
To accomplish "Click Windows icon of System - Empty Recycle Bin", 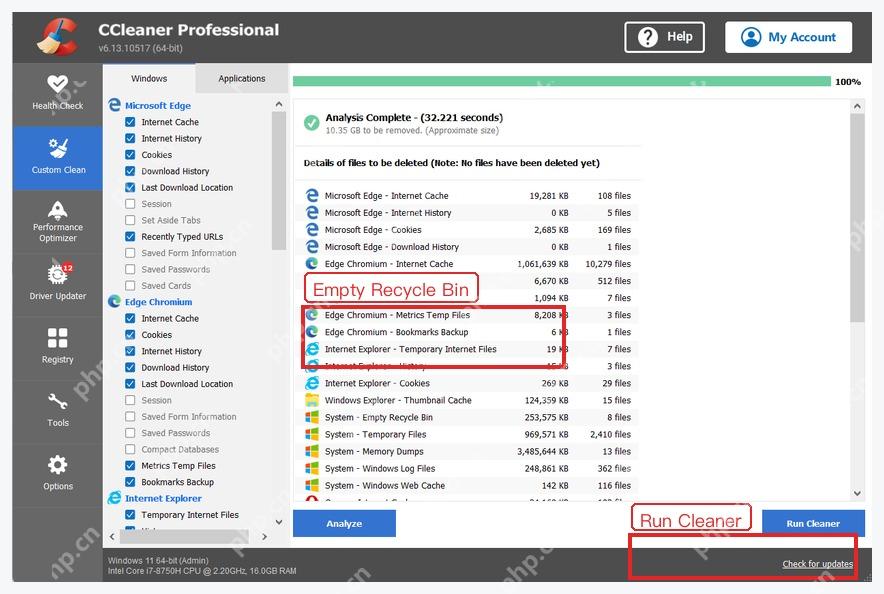I will click(x=312, y=417).
